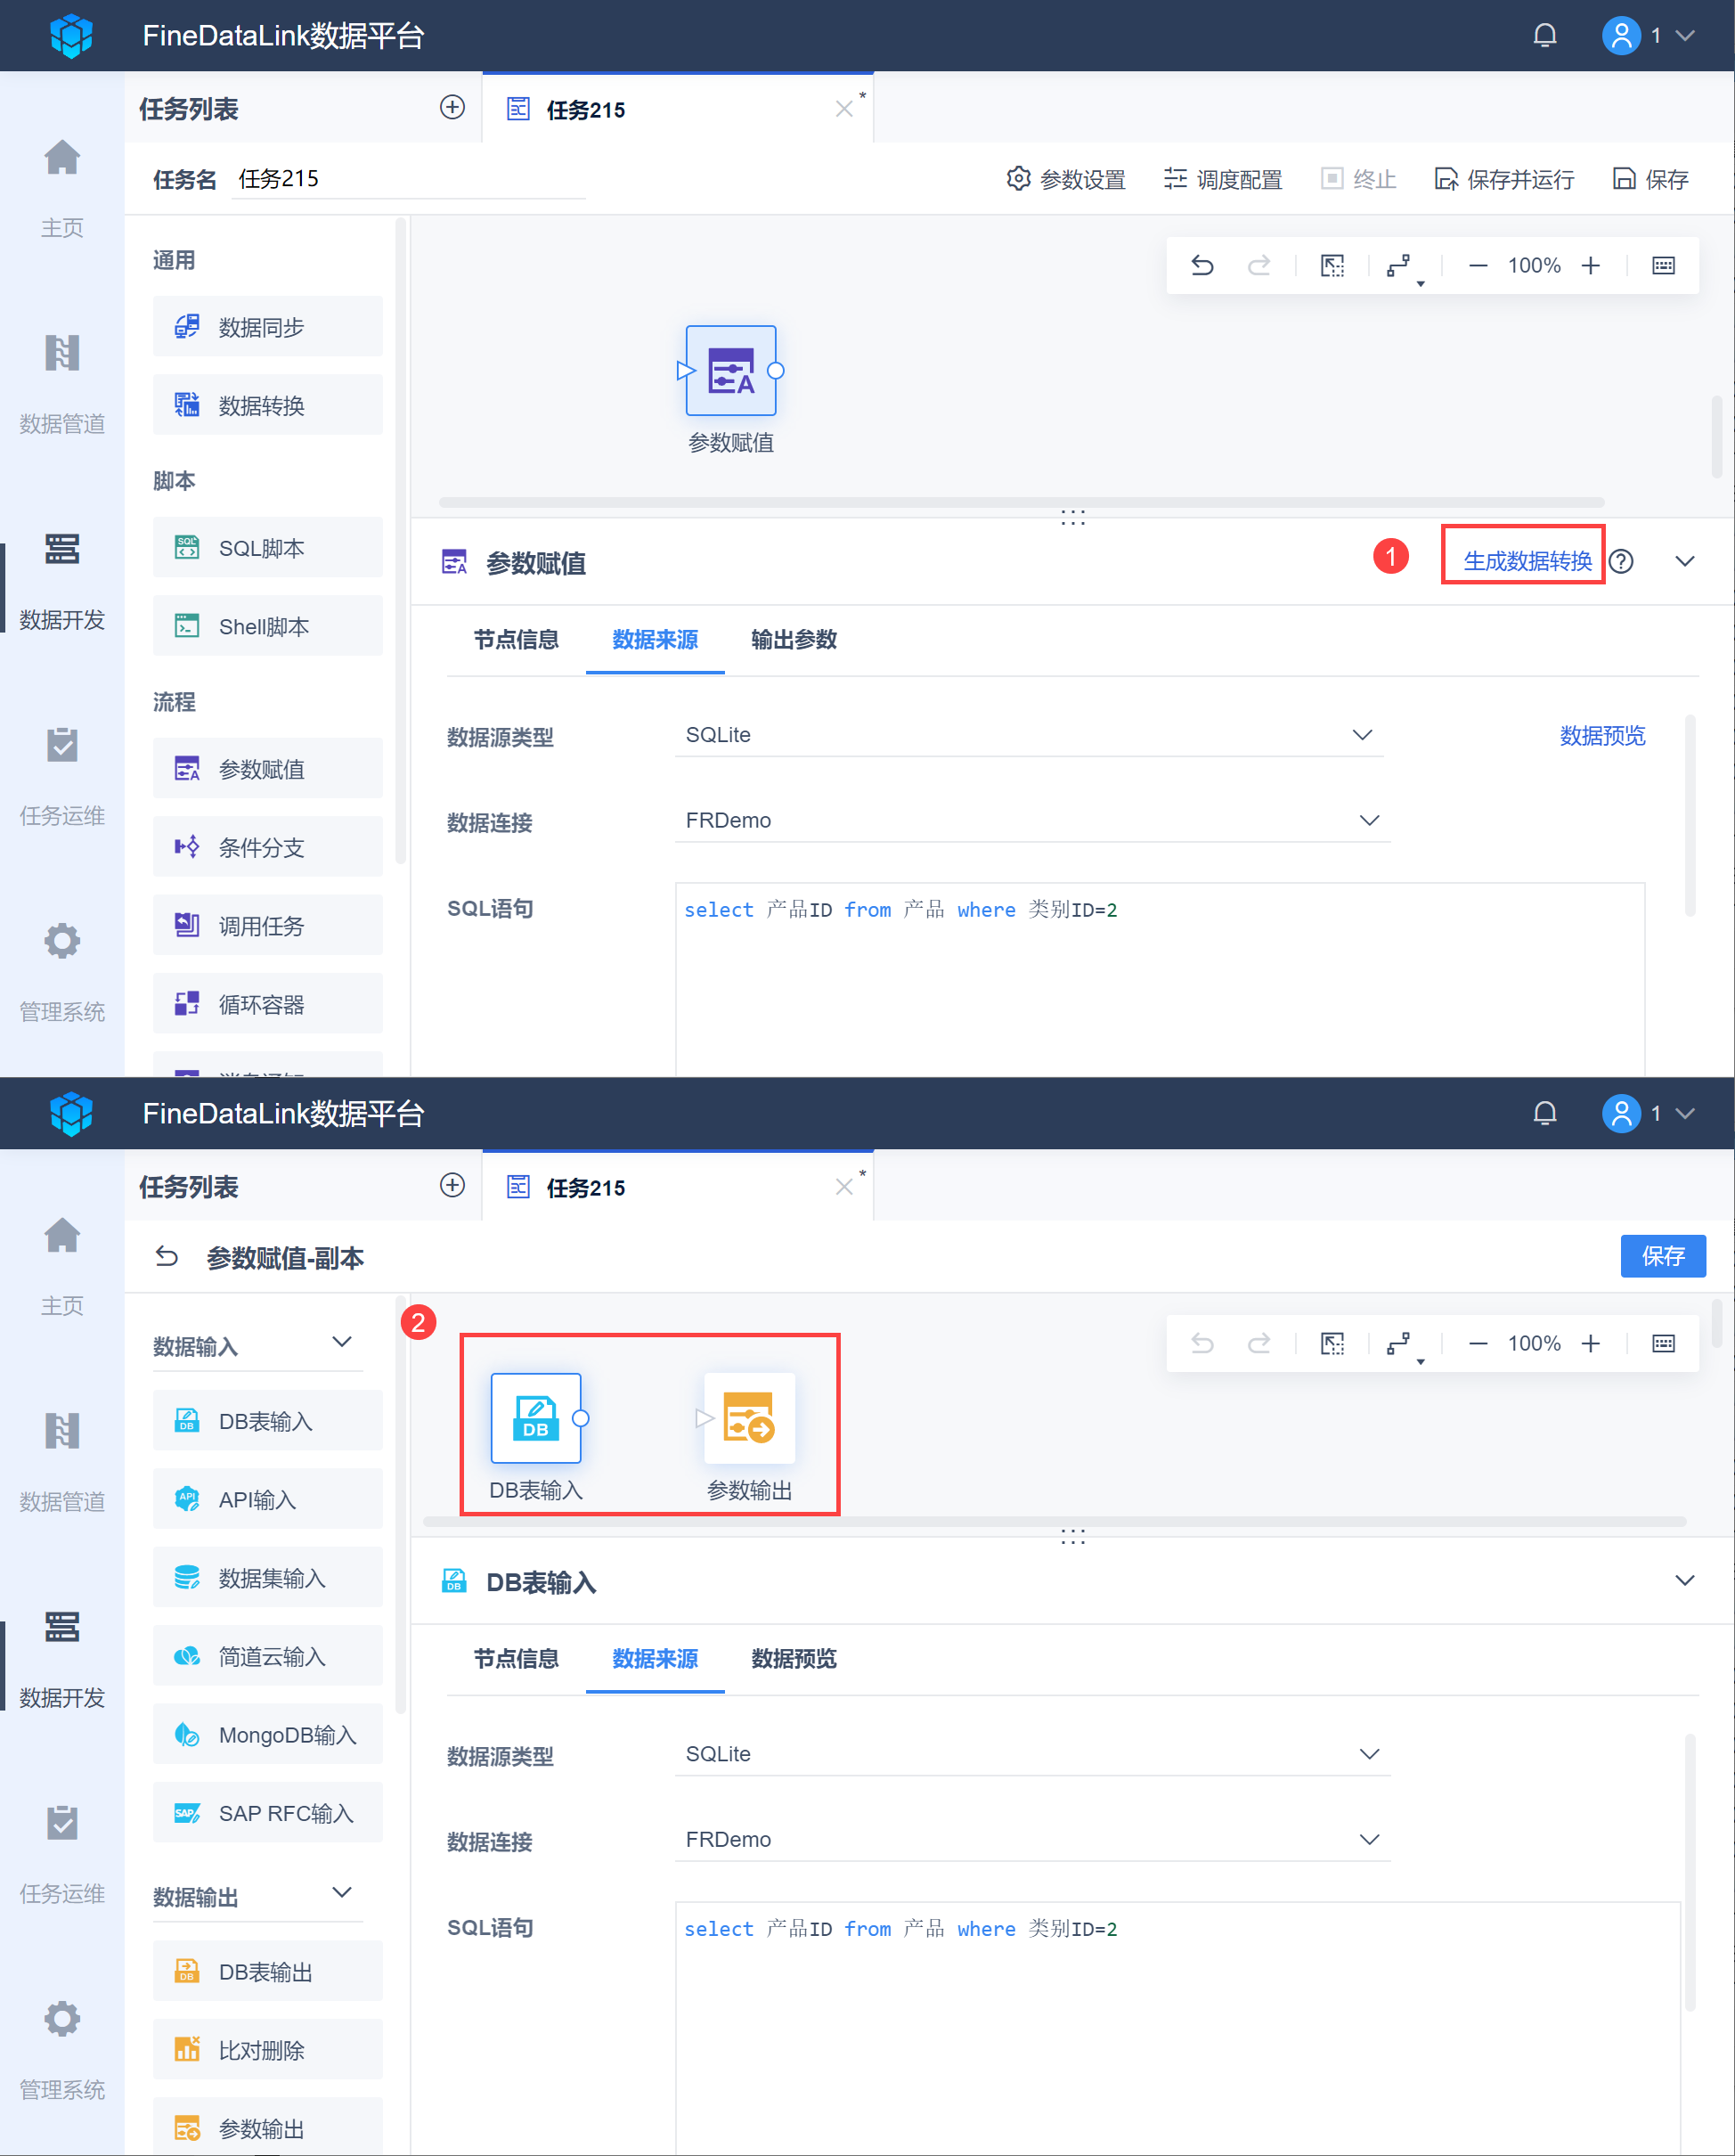
Task: Open the 数据源类型 SQLite dropdown in the bottom panel
Action: [x=1033, y=1754]
